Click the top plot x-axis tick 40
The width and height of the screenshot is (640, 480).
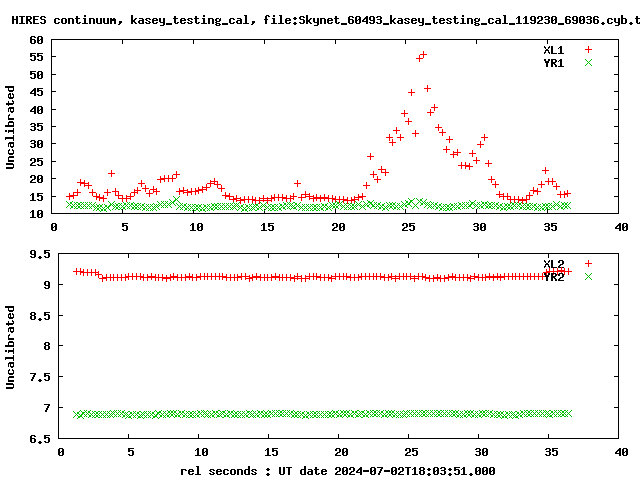[621, 227]
